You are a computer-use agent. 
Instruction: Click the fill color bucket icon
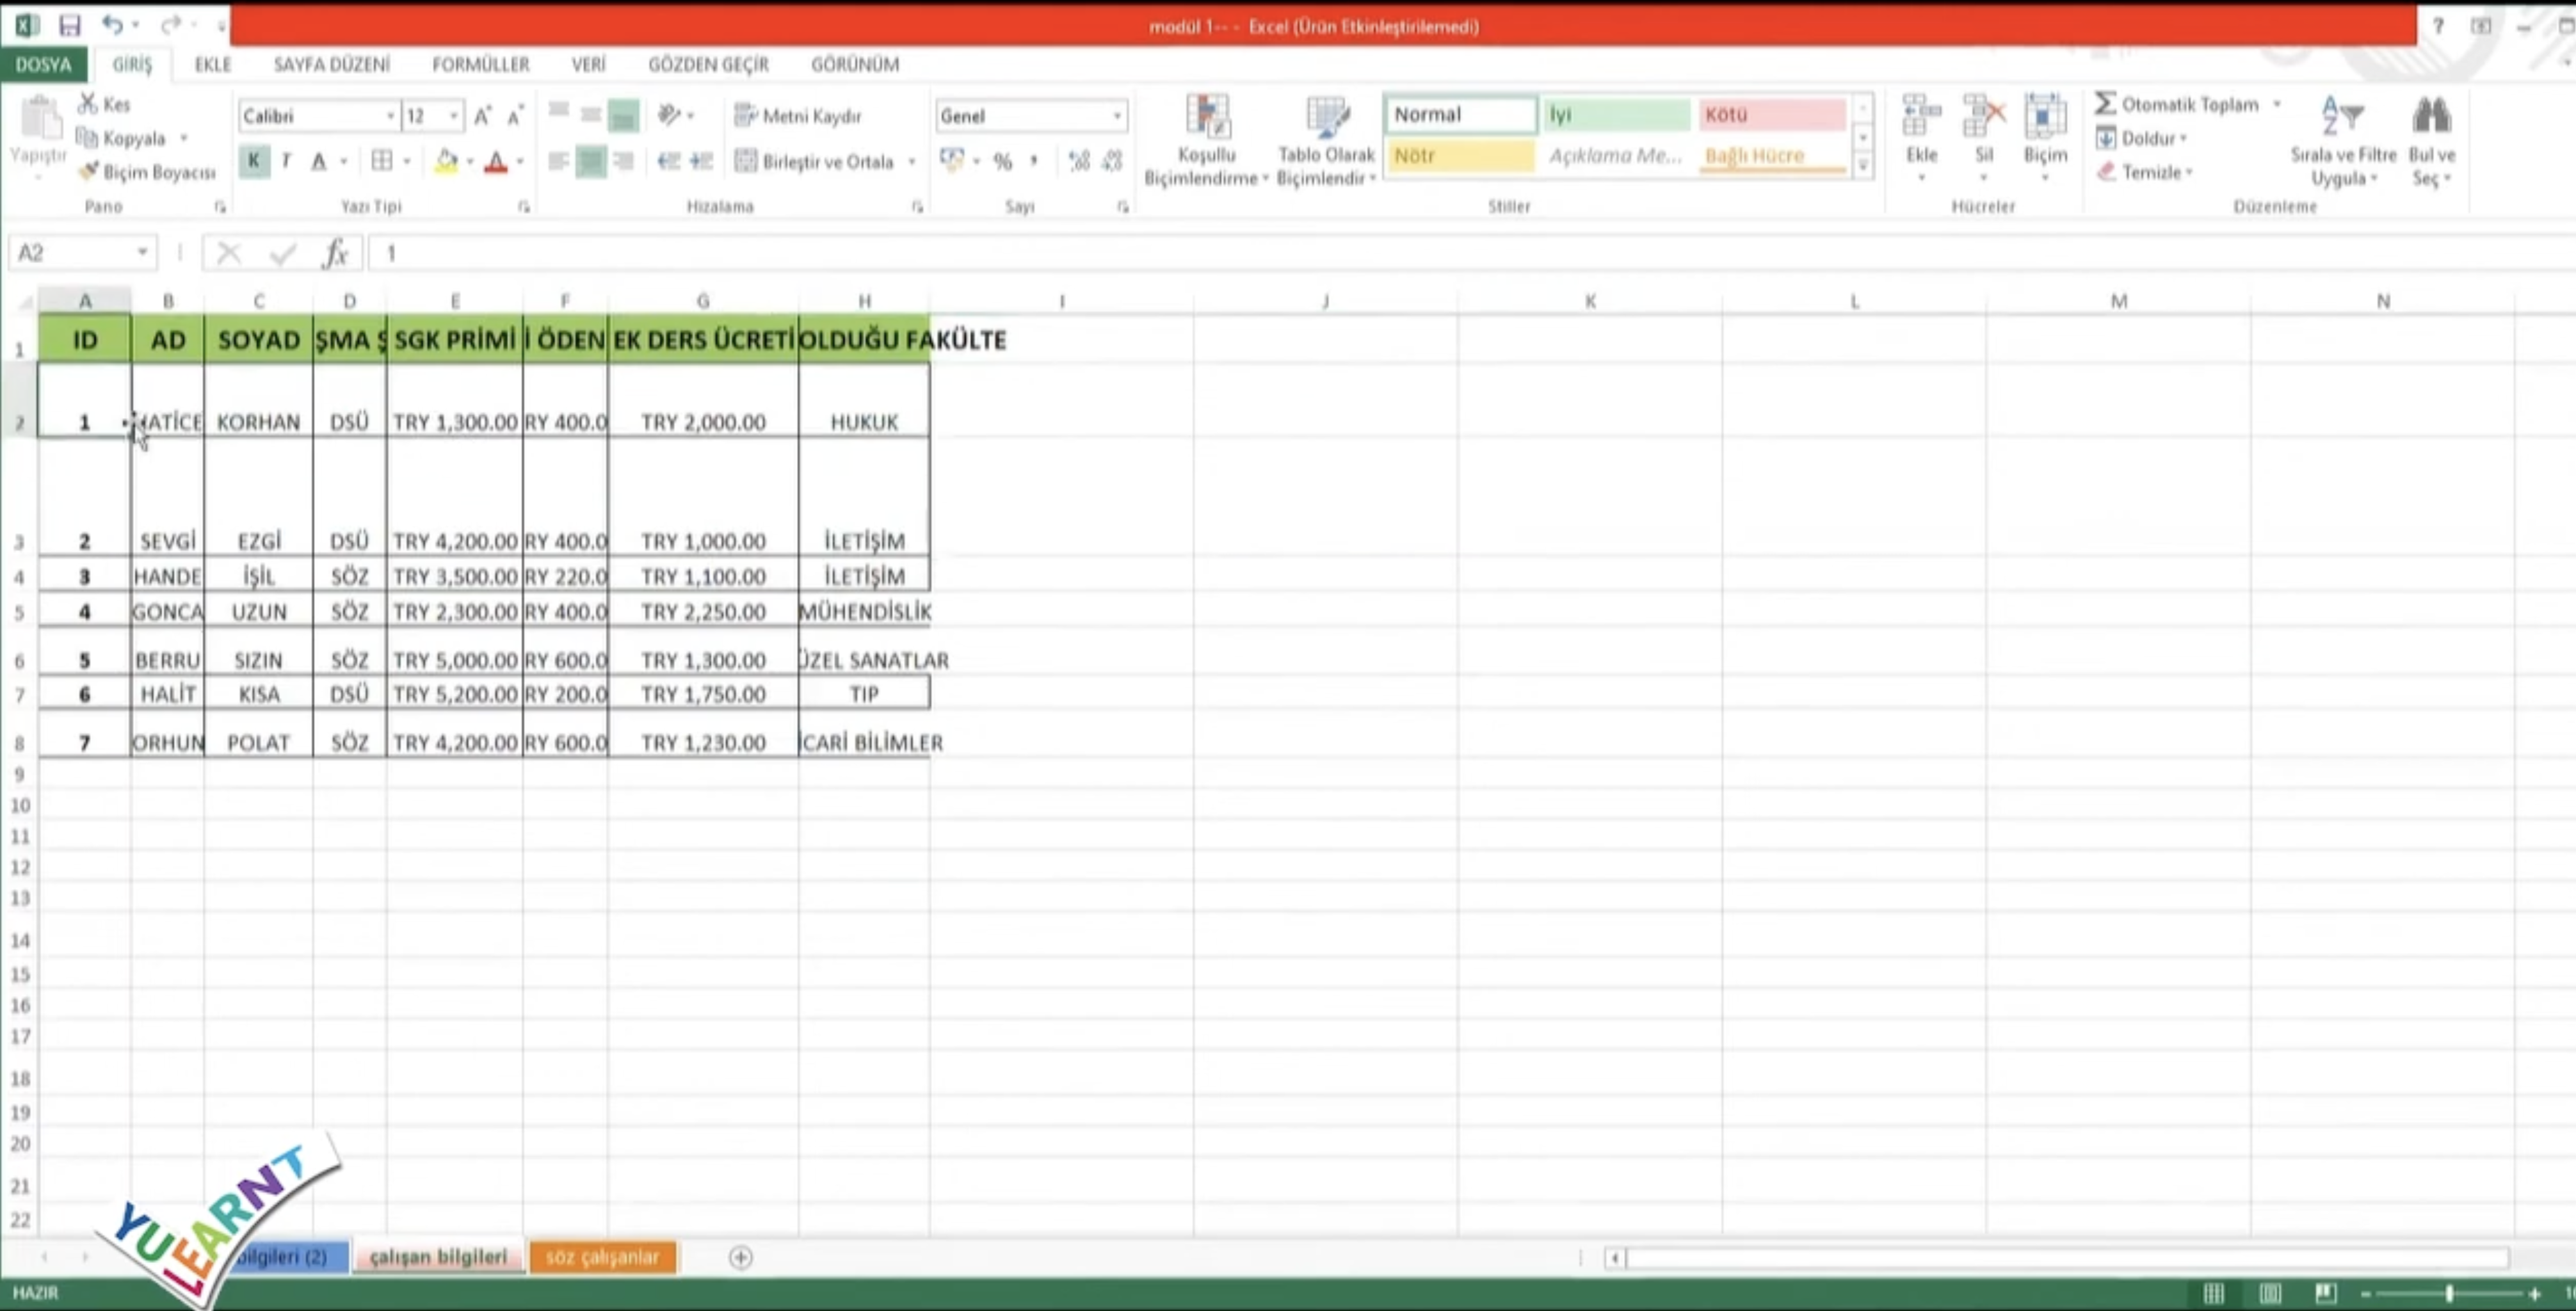[x=446, y=161]
